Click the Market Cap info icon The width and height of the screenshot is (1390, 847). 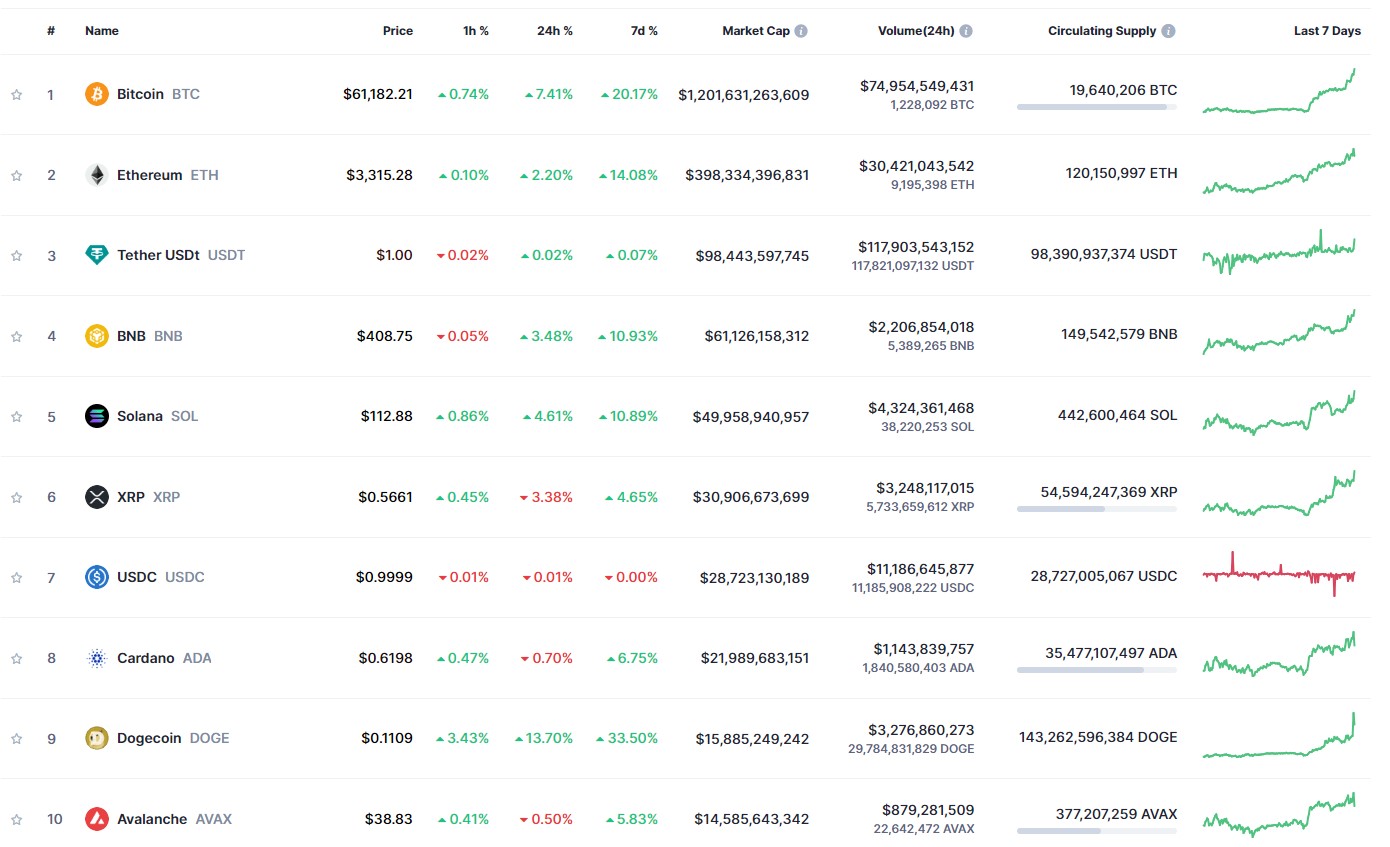801,31
